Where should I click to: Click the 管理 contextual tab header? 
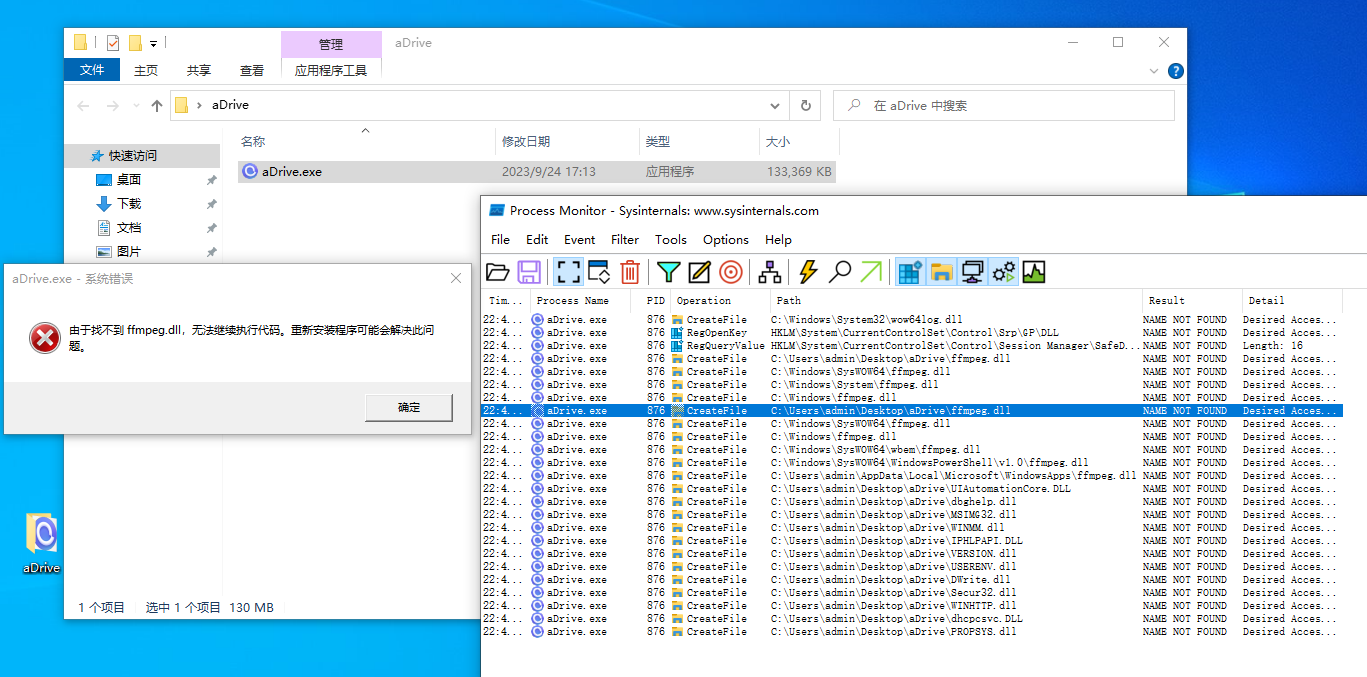click(331, 44)
